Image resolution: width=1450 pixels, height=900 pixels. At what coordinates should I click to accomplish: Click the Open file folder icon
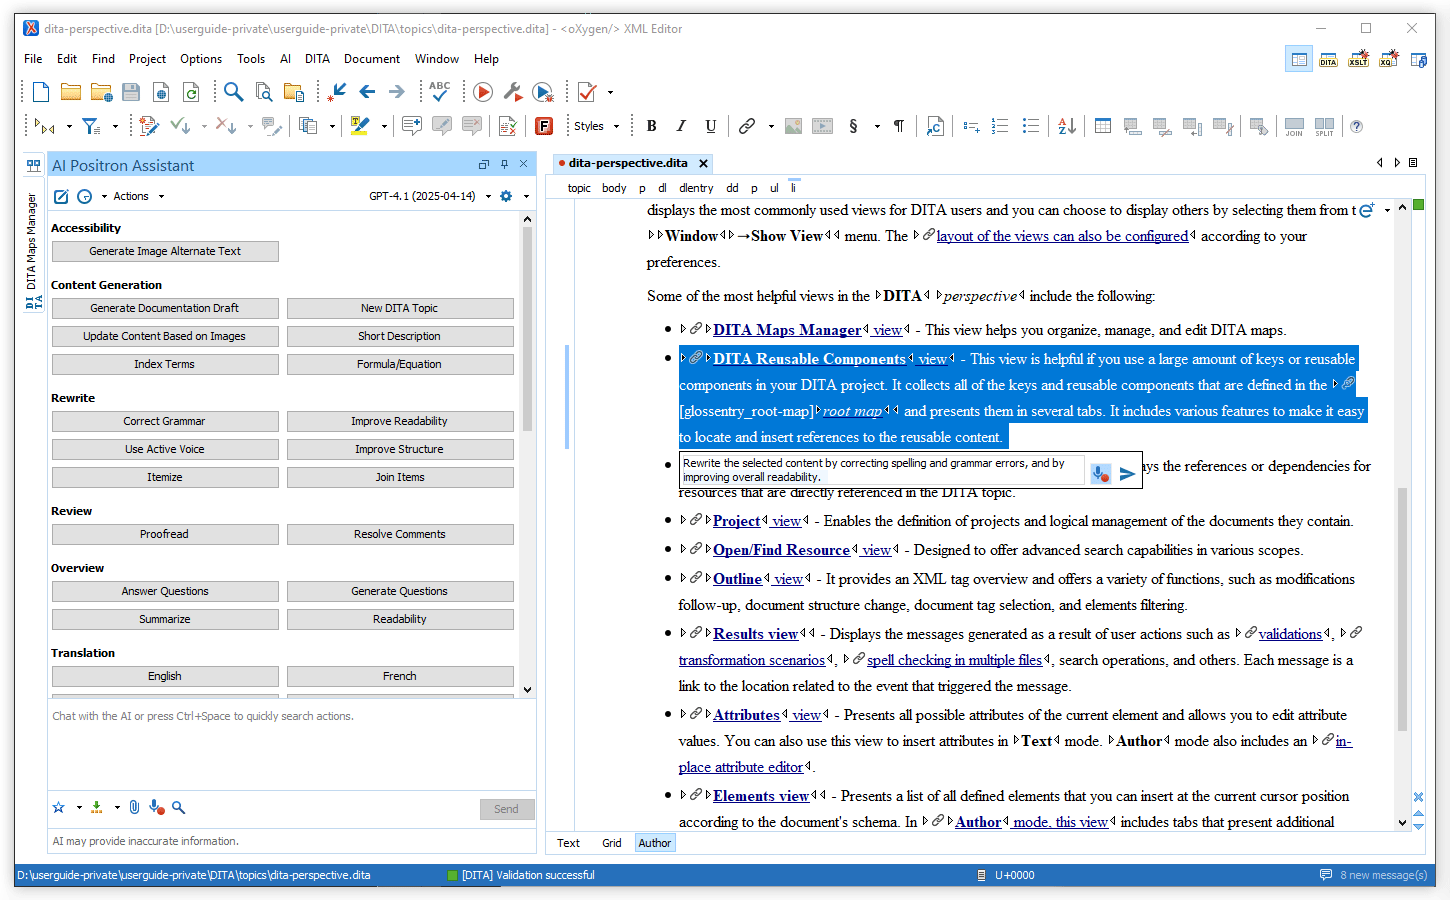click(x=71, y=92)
